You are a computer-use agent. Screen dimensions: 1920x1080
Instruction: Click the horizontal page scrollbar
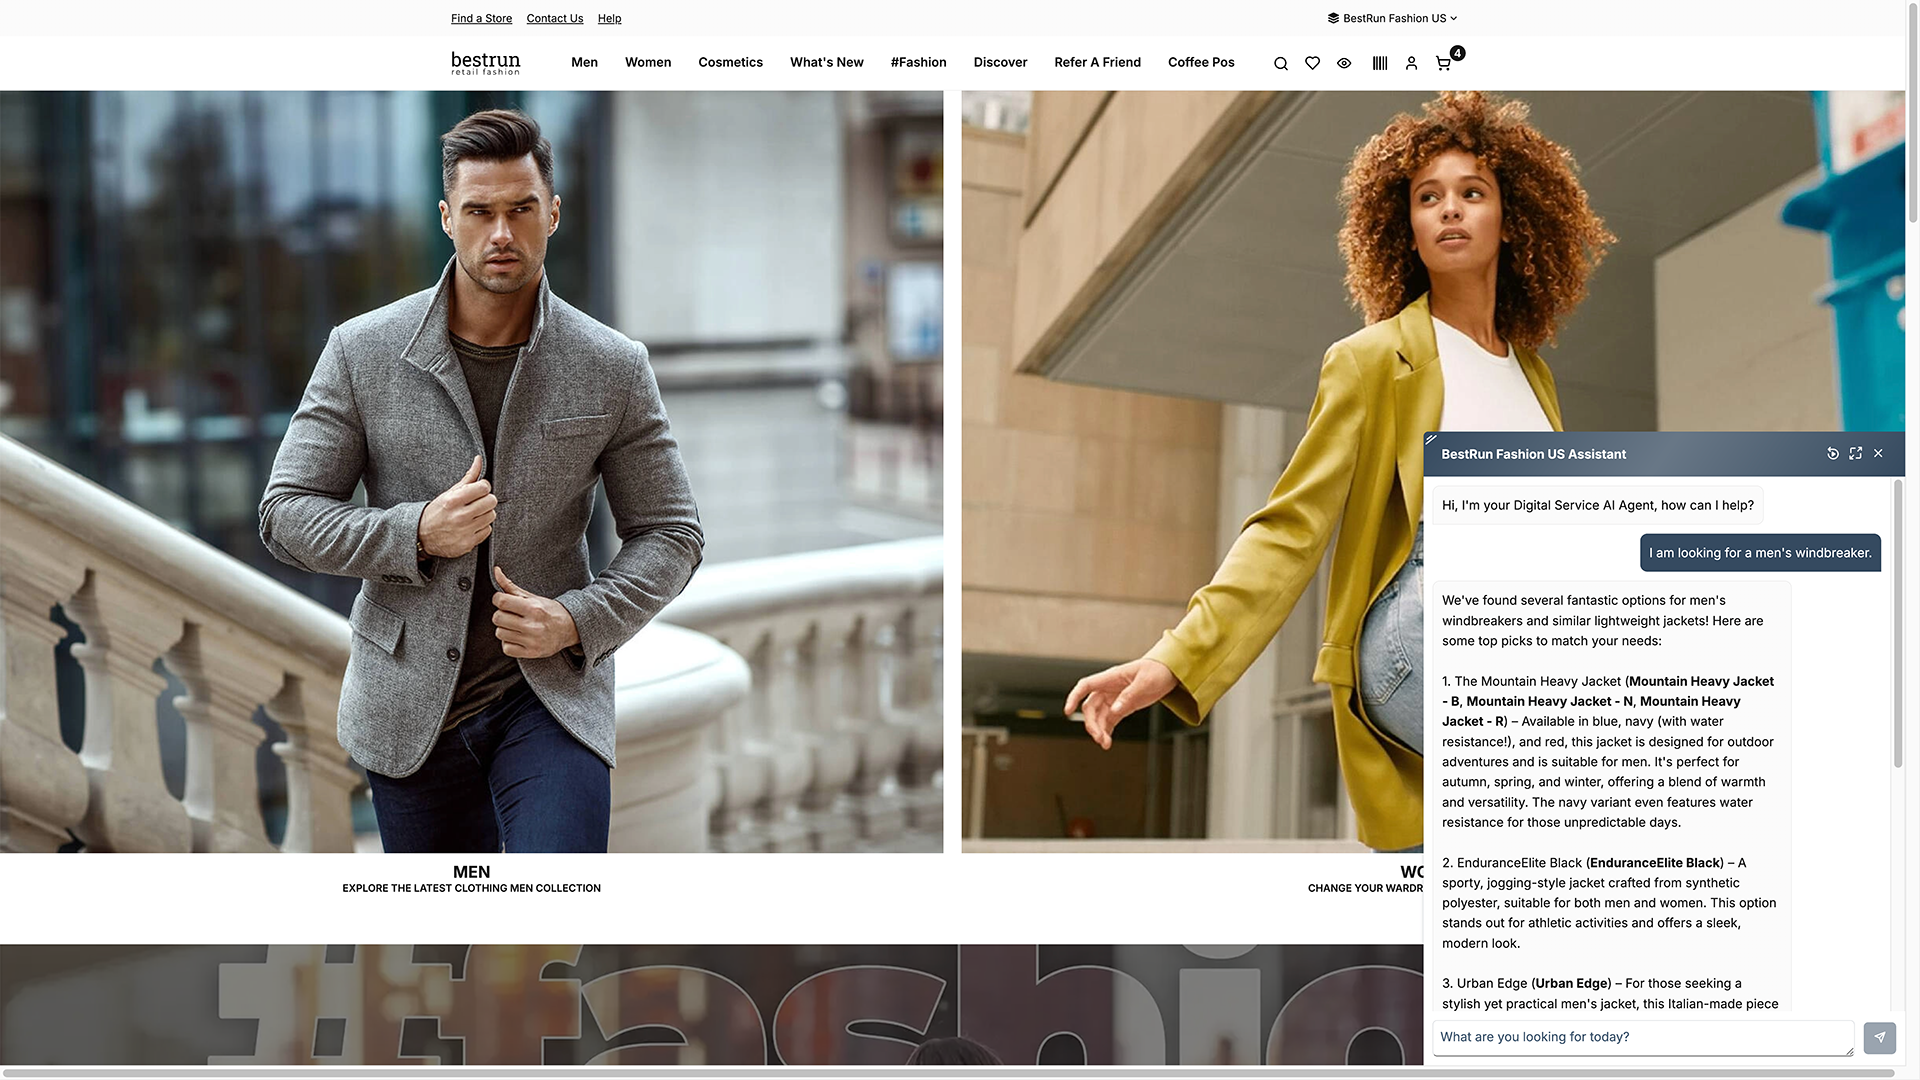(947, 1073)
